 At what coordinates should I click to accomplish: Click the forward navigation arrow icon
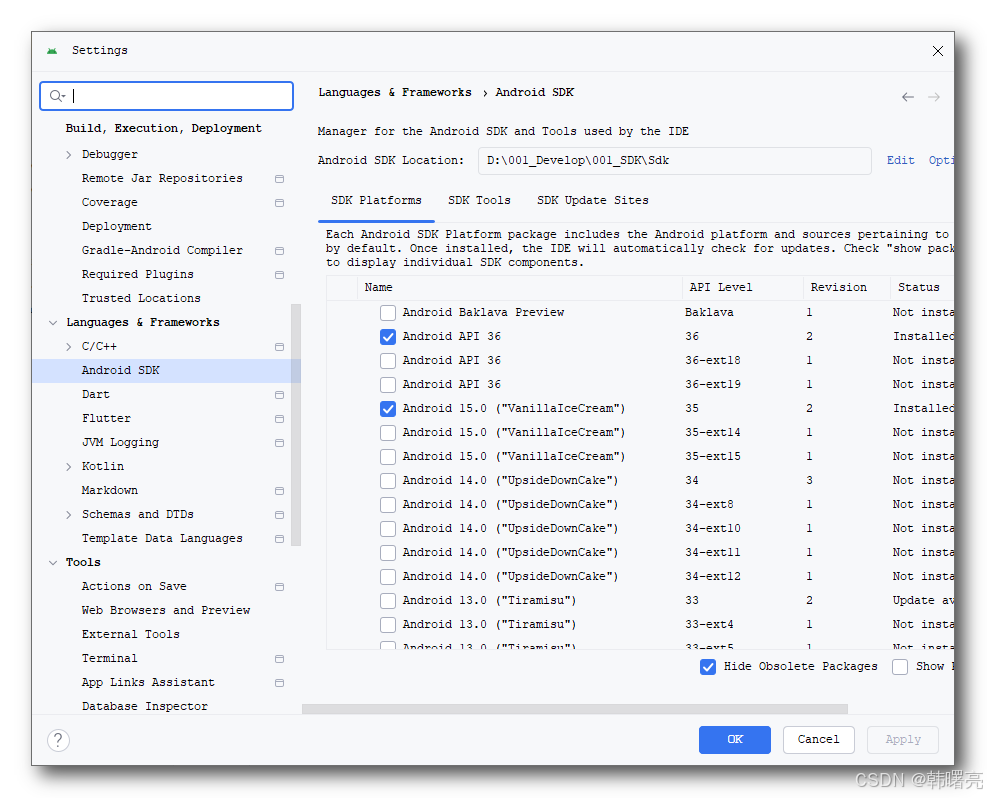[x=934, y=97]
